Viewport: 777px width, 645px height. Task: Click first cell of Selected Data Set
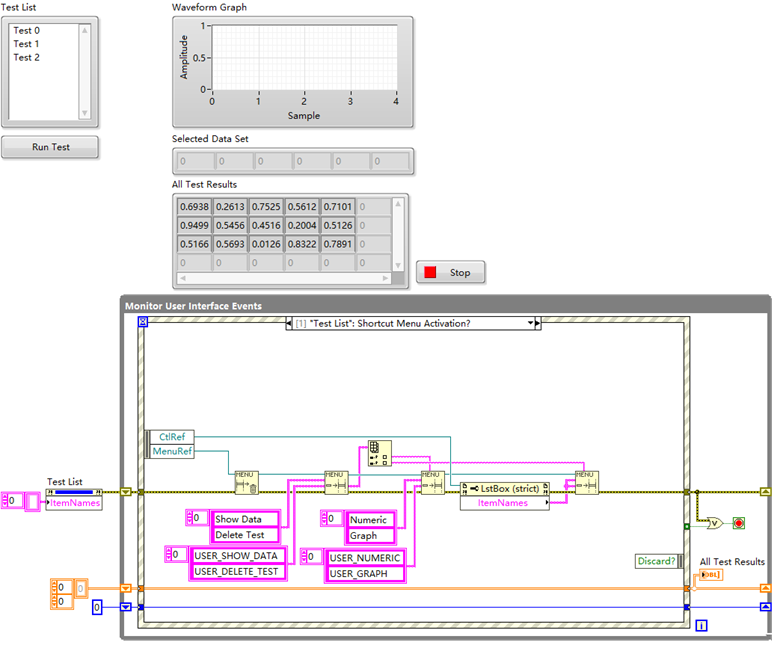click(x=196, y=161)
